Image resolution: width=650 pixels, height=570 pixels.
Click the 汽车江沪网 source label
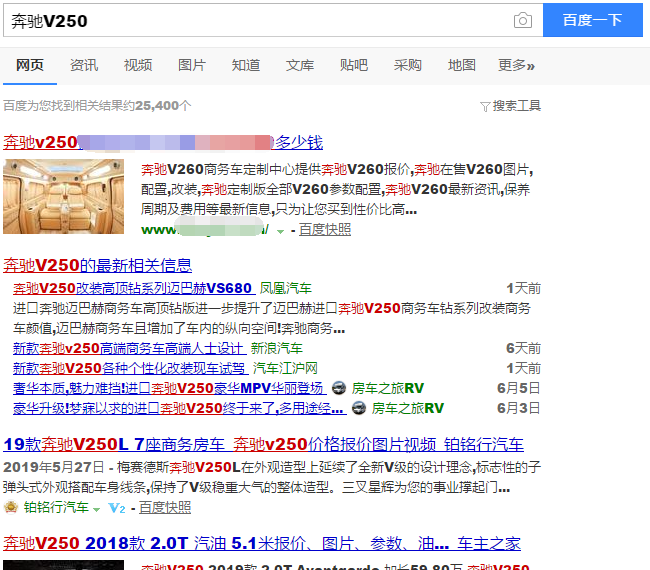(285, 368)
